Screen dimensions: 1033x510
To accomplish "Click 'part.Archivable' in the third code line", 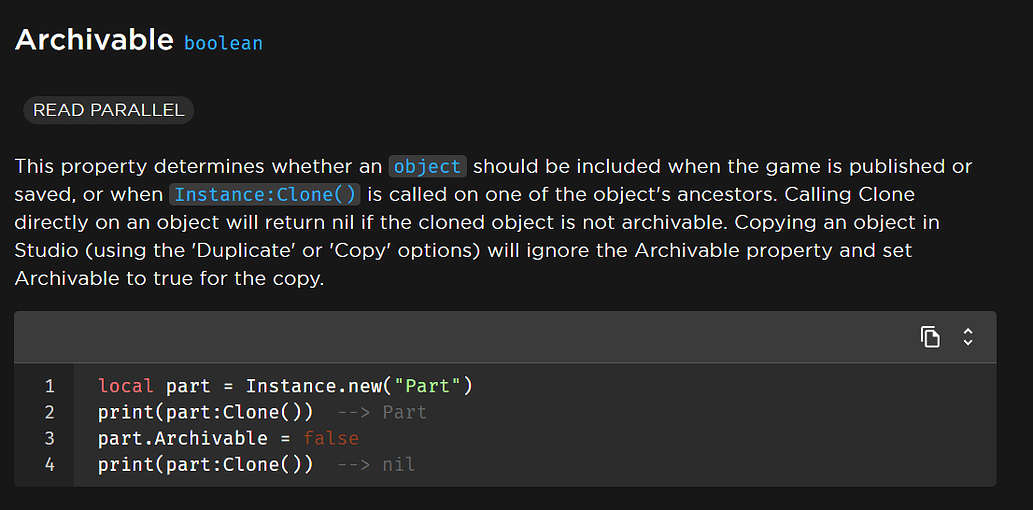I will click(x=183, y=438).
